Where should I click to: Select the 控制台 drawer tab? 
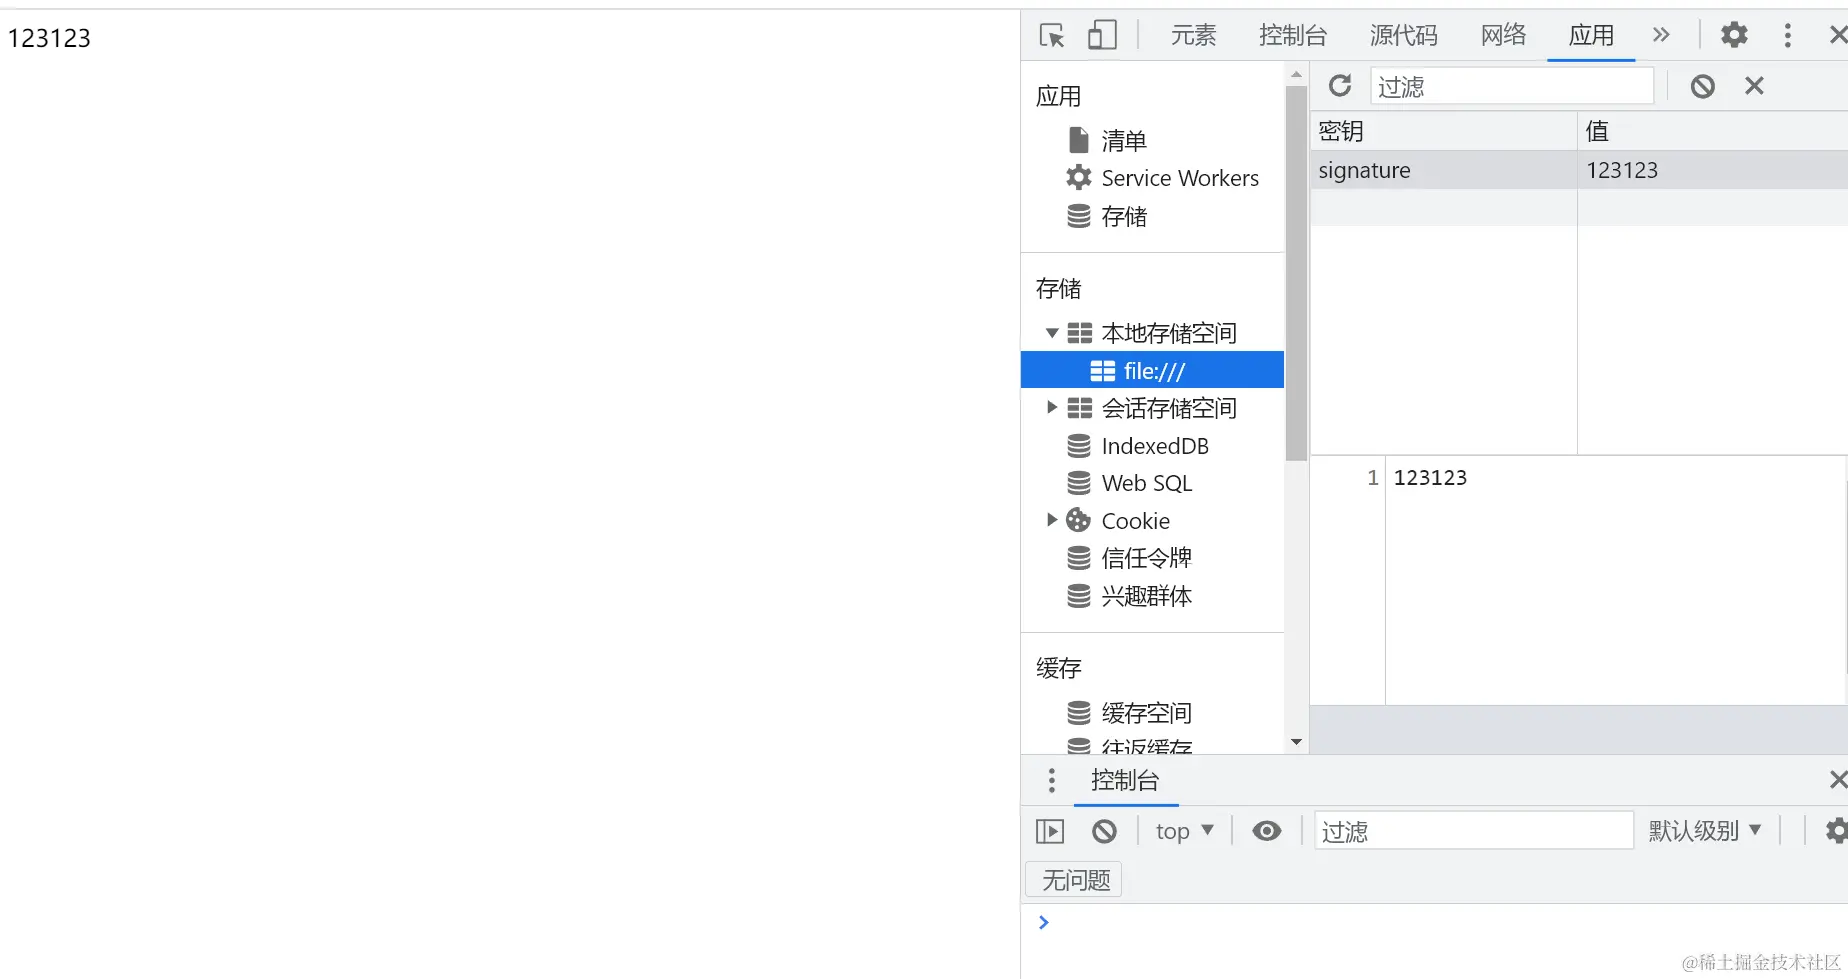click(1125, 780)
